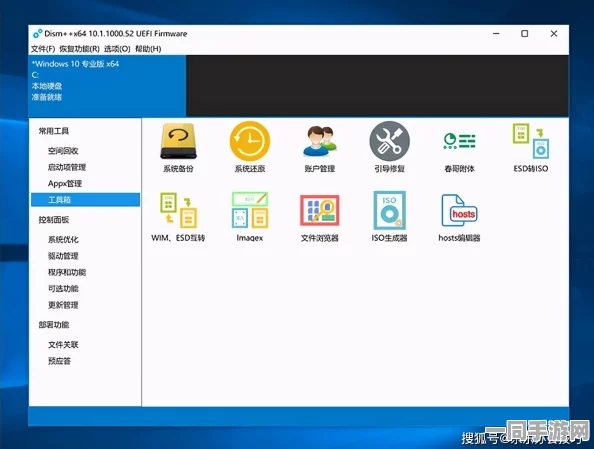This screenshot has width=594, height=449.
Task: Select the Windows 10 专业版 x64 image tile
Action: [x=107, y=86]
